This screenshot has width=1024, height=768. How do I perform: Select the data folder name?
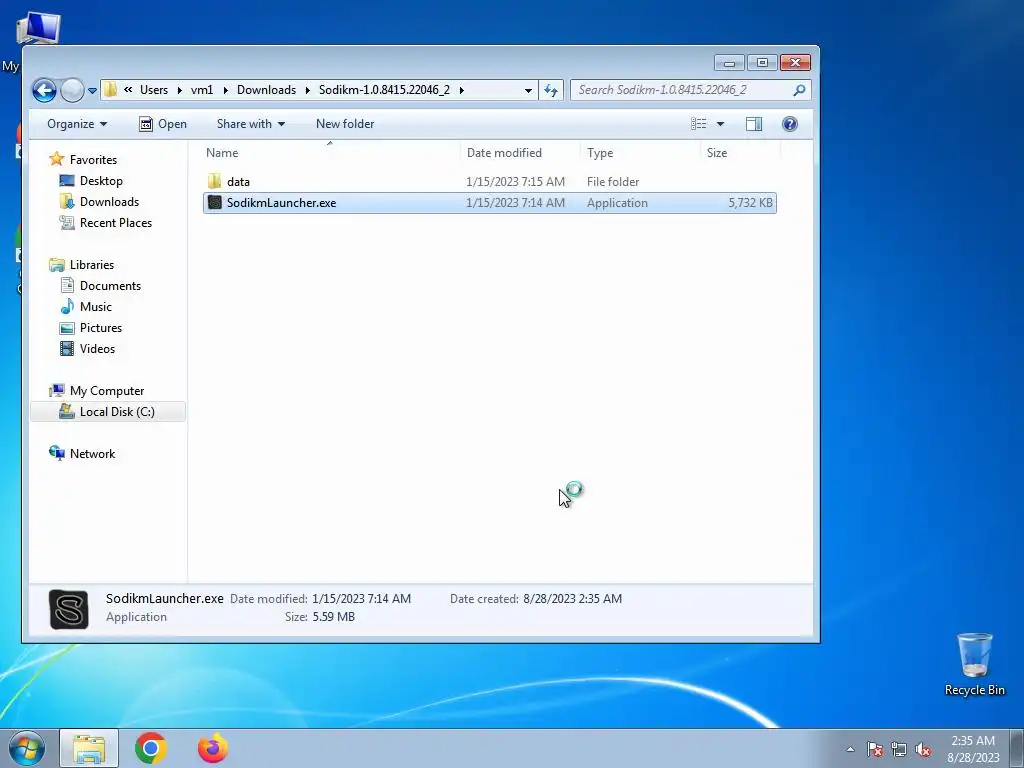[x=238, y=182]
